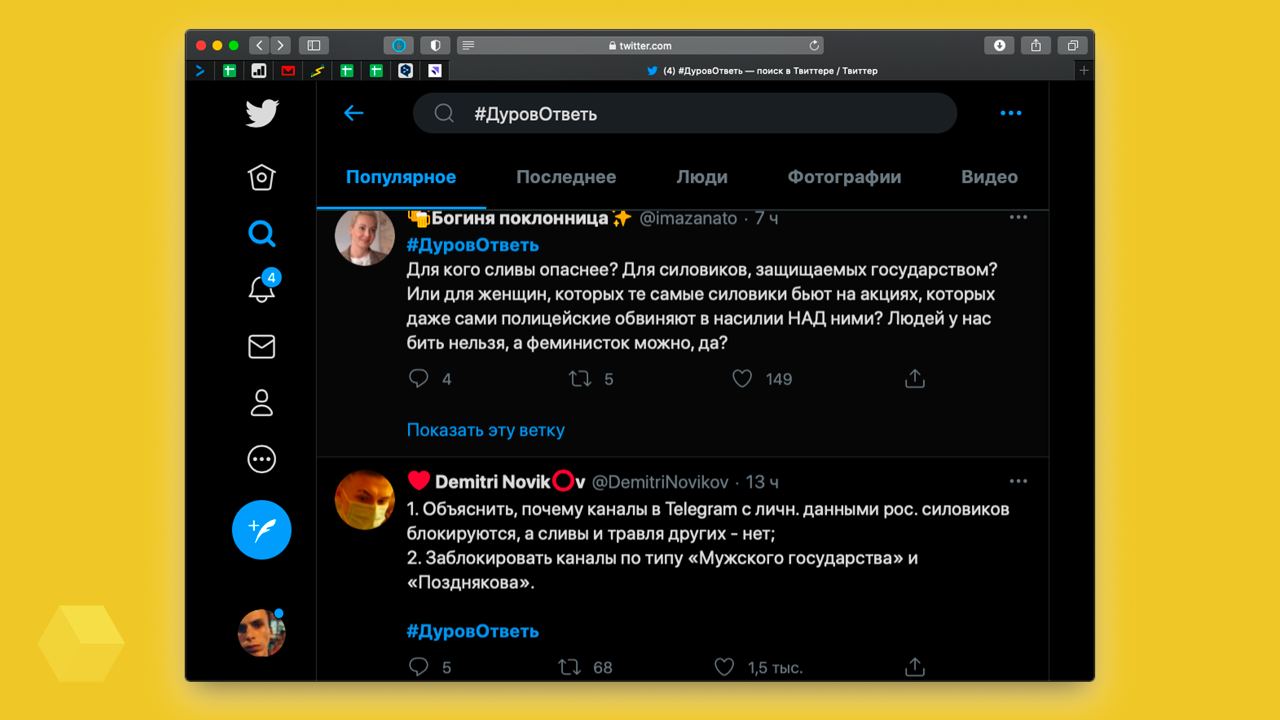Select the Популярное tab
Viewport: 1280px width, 720px height.
click(401, 177)
